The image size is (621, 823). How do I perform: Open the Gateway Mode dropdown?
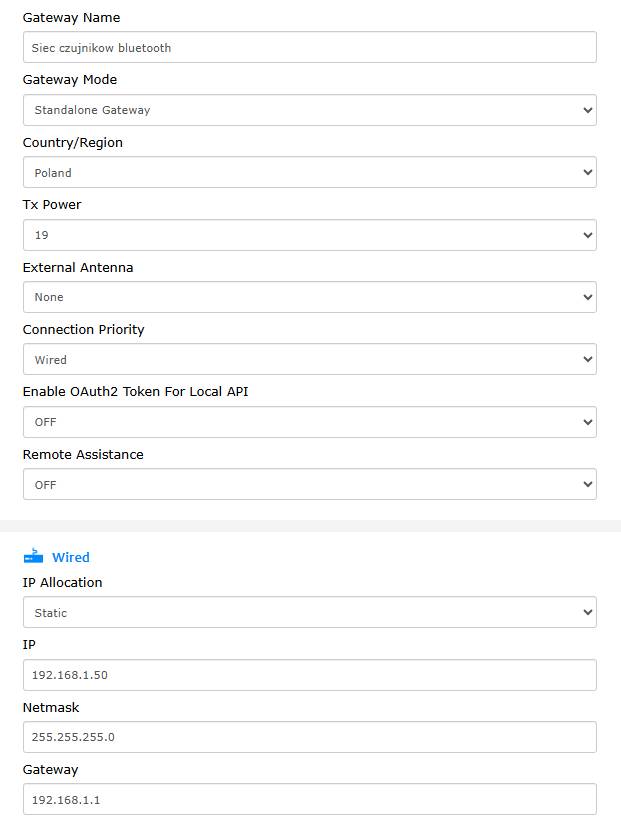click(310, 110)
